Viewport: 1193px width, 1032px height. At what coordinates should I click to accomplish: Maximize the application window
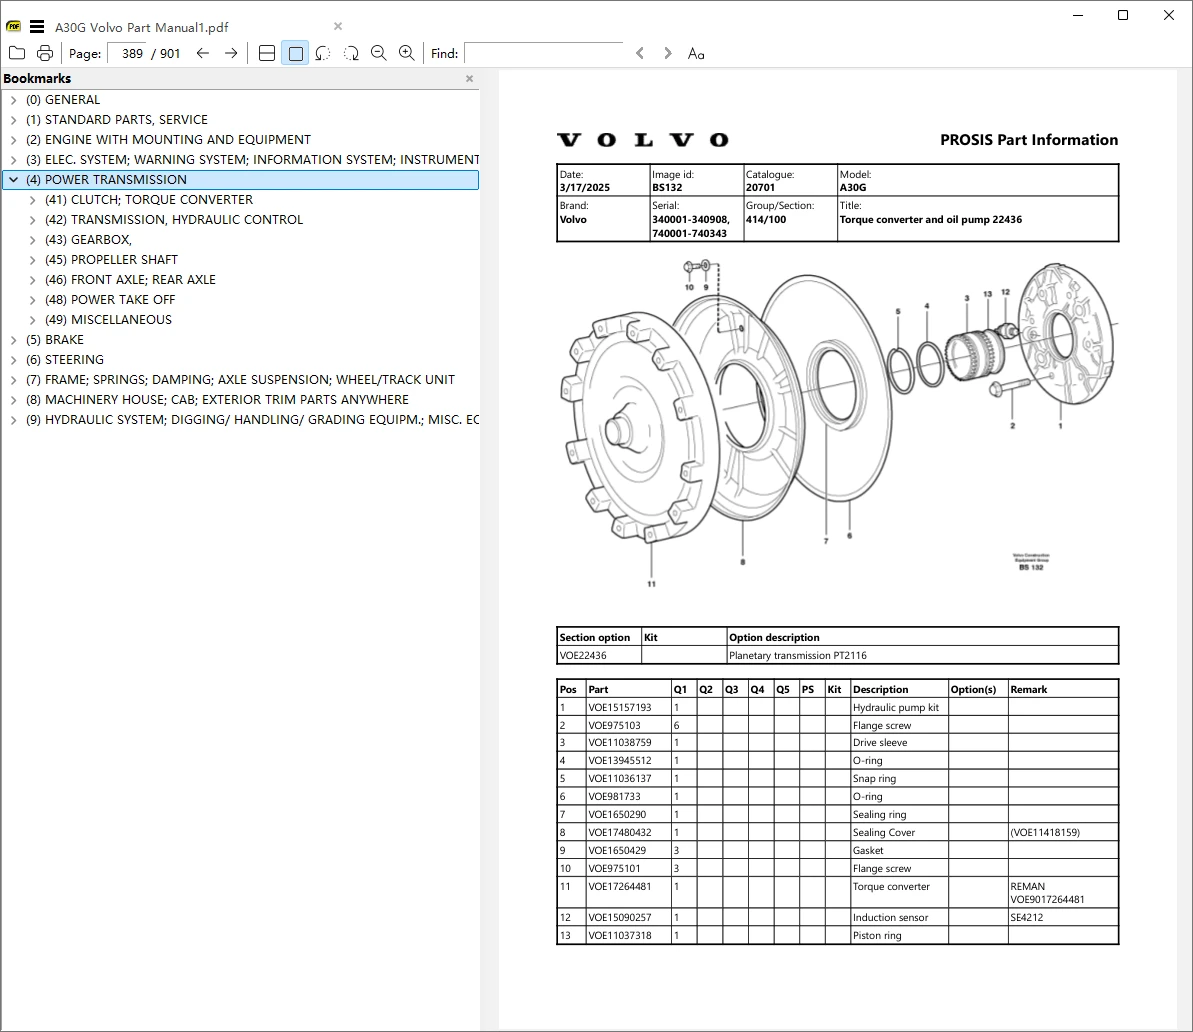pos(1123,15)
